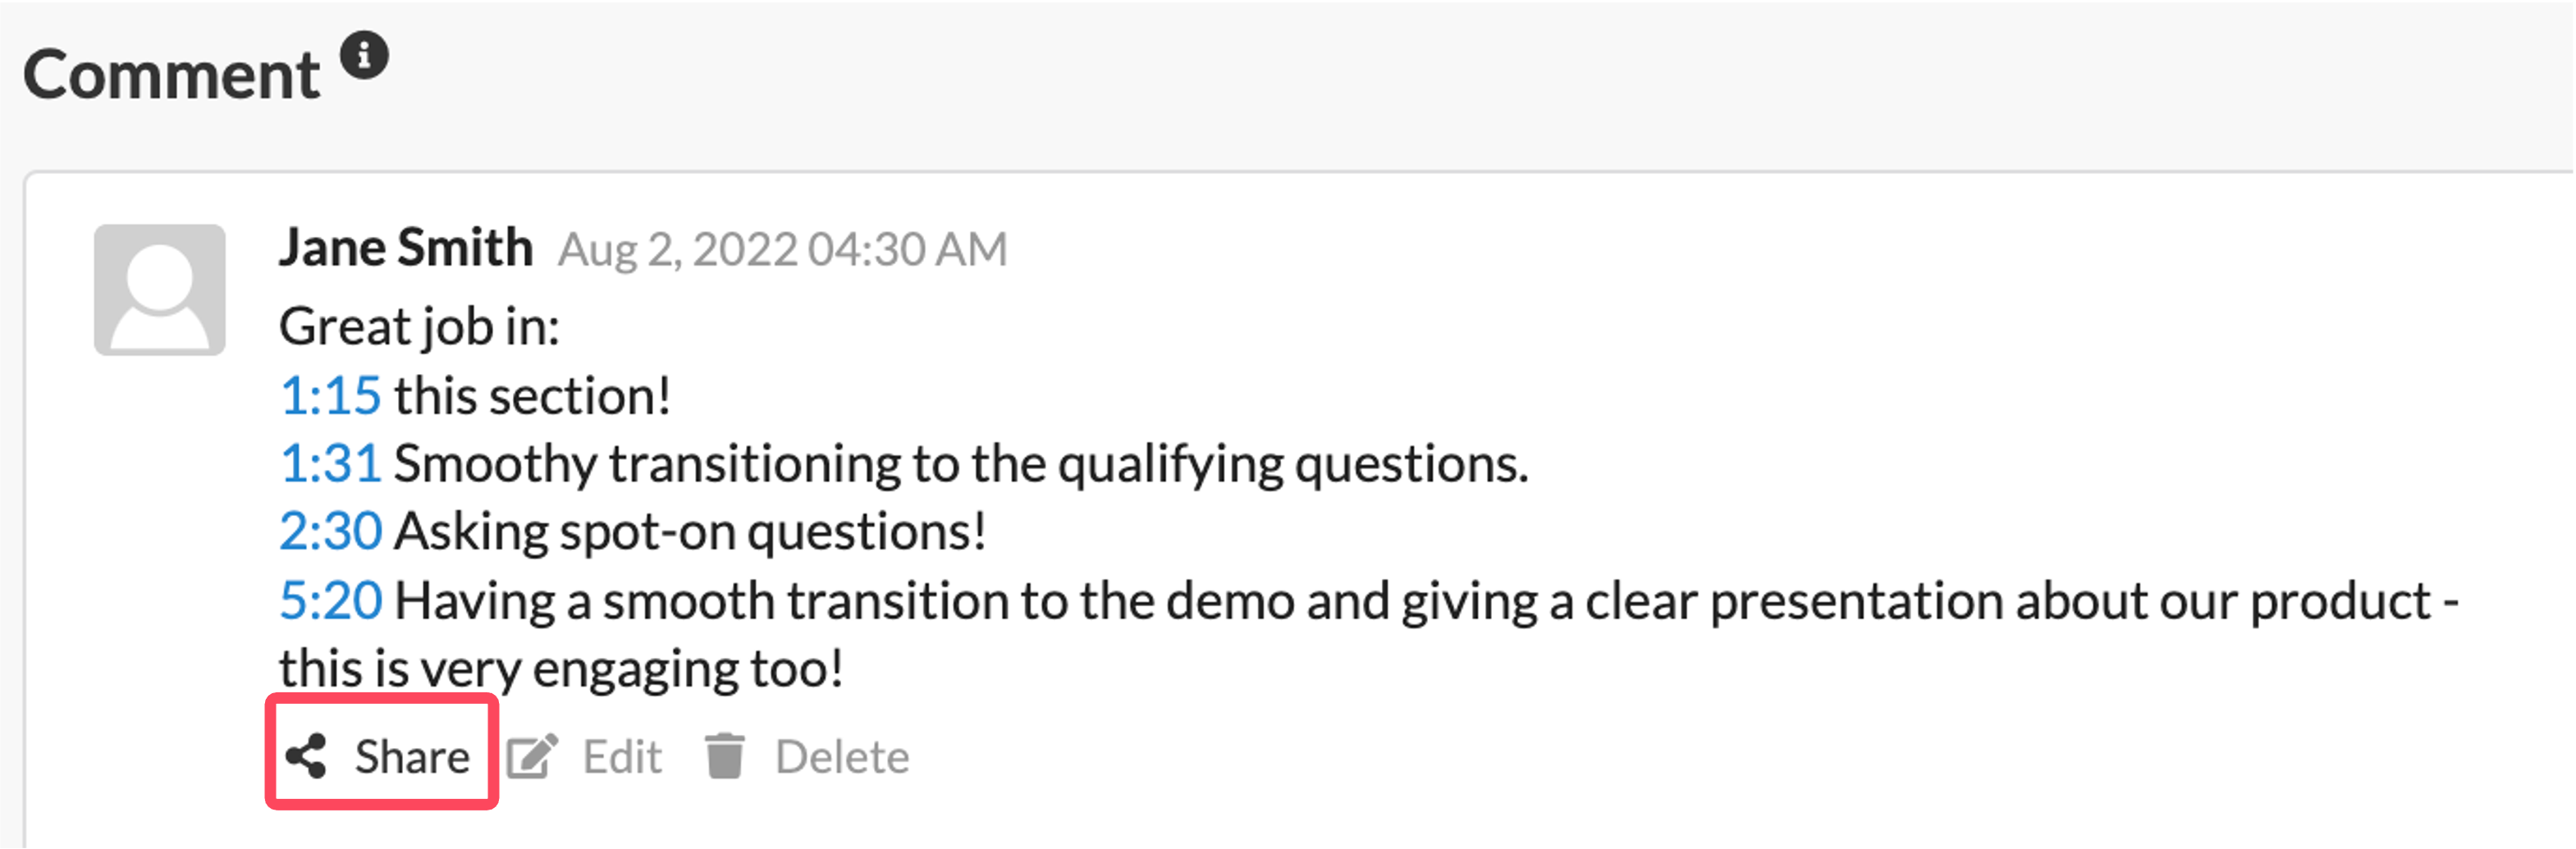The height and width of the screenshot is (849, 2576).
Task: Click the Aug 2, 2022 comment date
Action: coord(782,250)
